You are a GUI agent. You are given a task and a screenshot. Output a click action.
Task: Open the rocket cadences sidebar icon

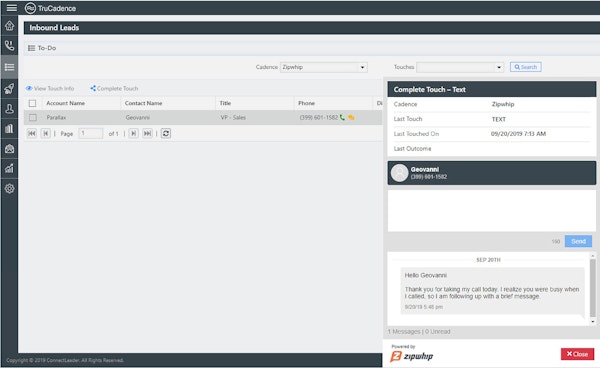tap(10, 88)
